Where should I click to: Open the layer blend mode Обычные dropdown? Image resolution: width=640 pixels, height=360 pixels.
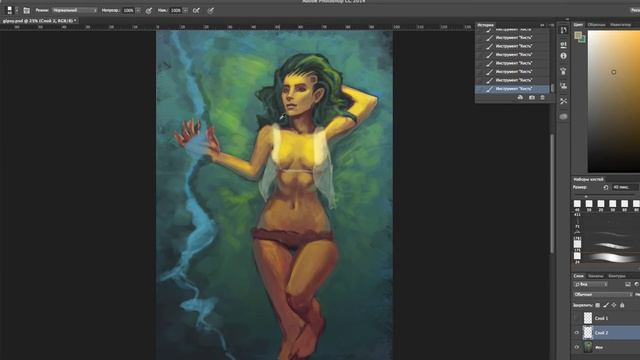pos(603,294)
